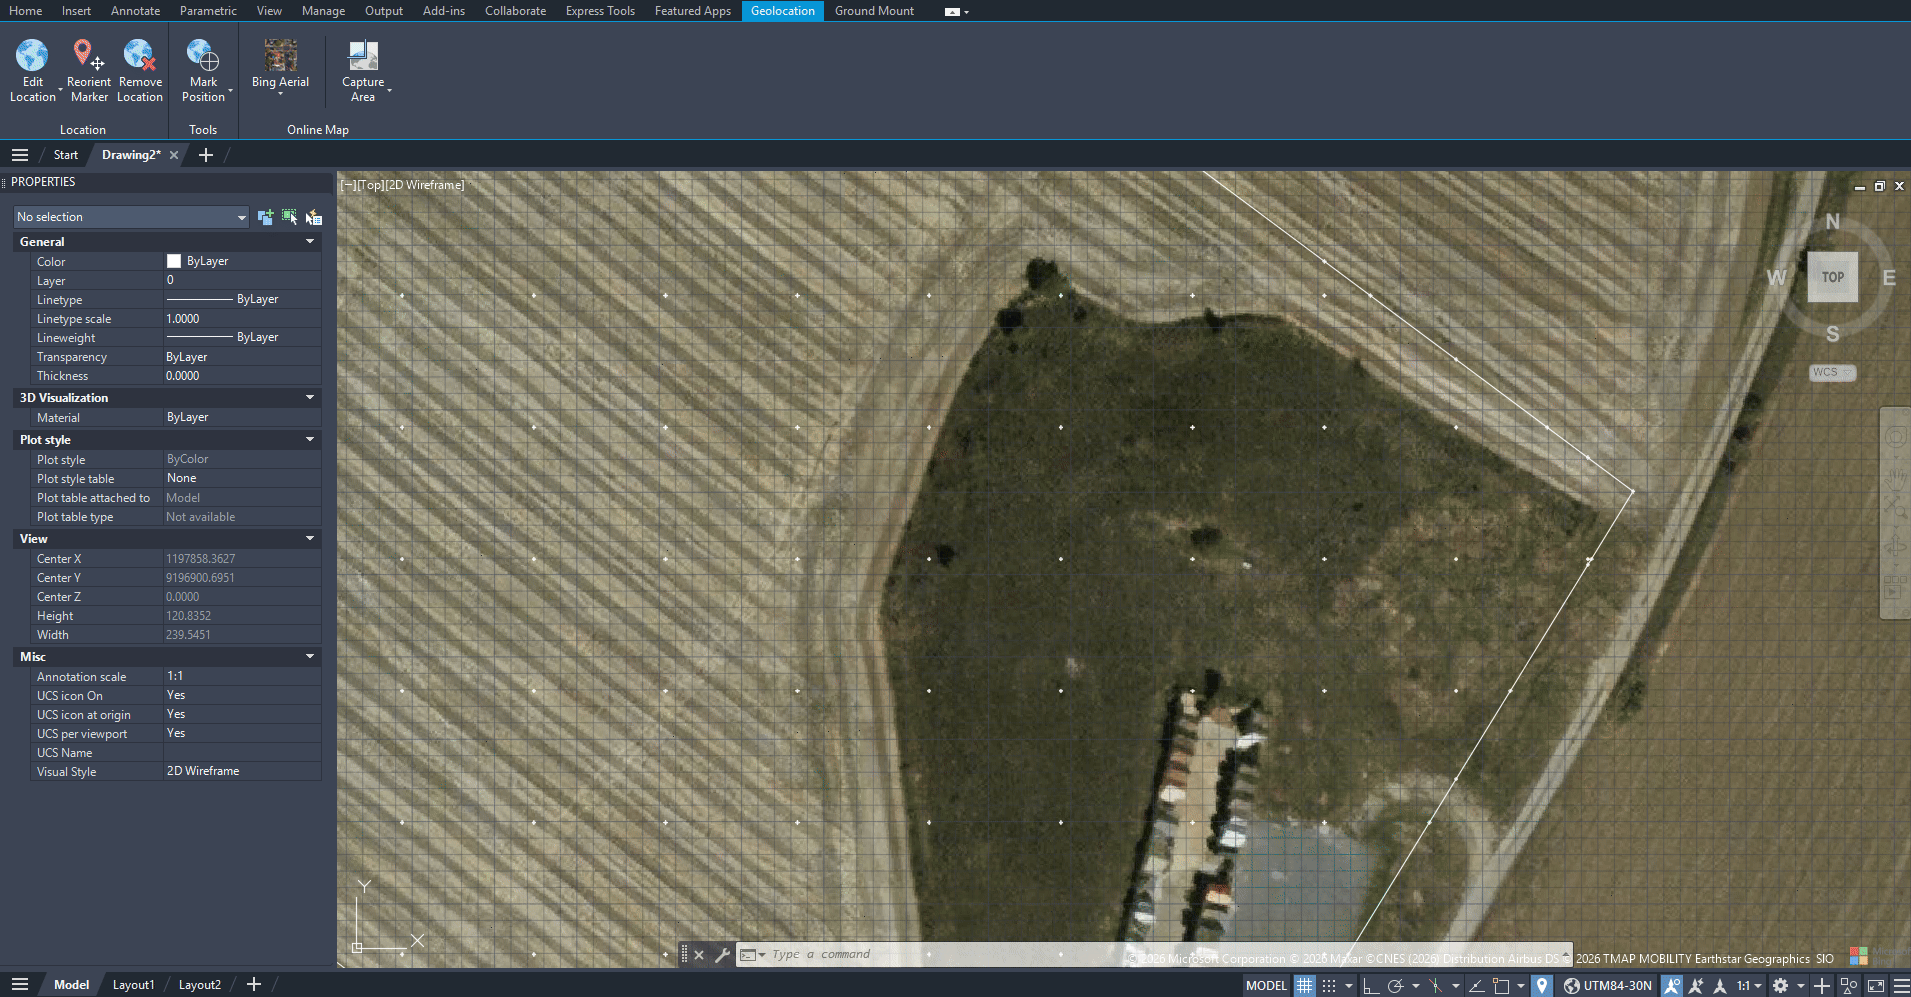Click the Select Objects icon in Properties

pos(289,217)
